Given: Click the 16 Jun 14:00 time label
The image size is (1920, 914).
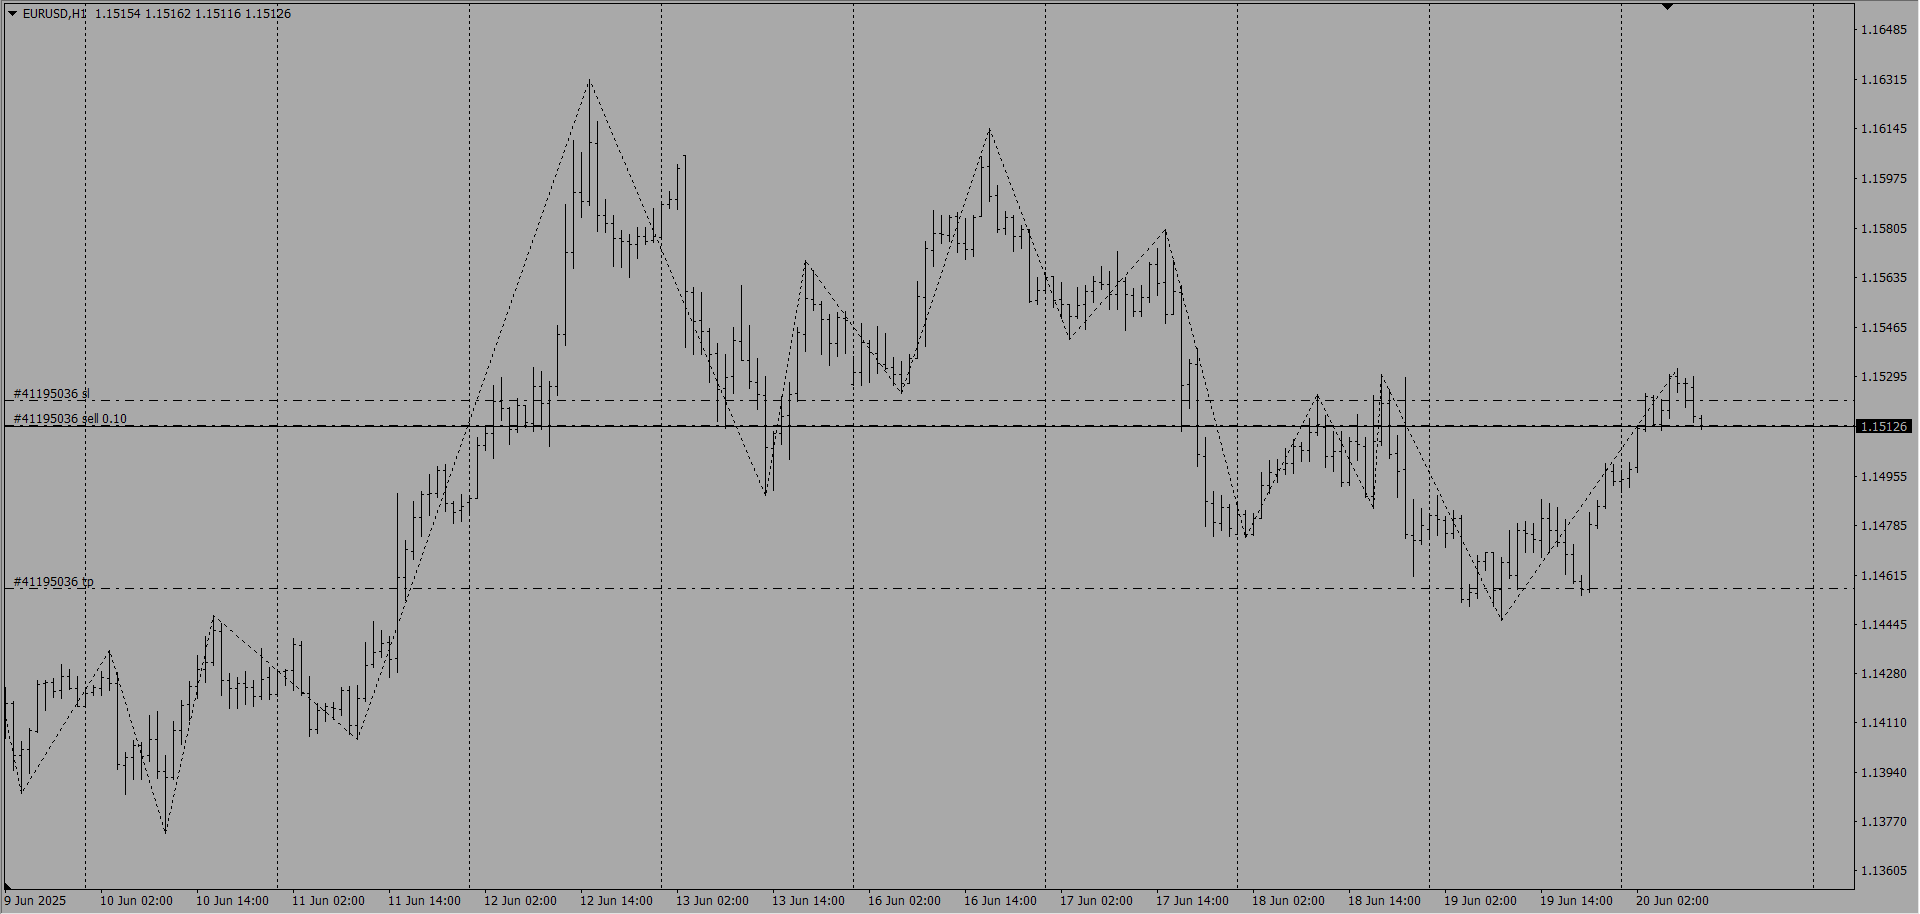Looking at the screenshot, I should click(1000, 901).
